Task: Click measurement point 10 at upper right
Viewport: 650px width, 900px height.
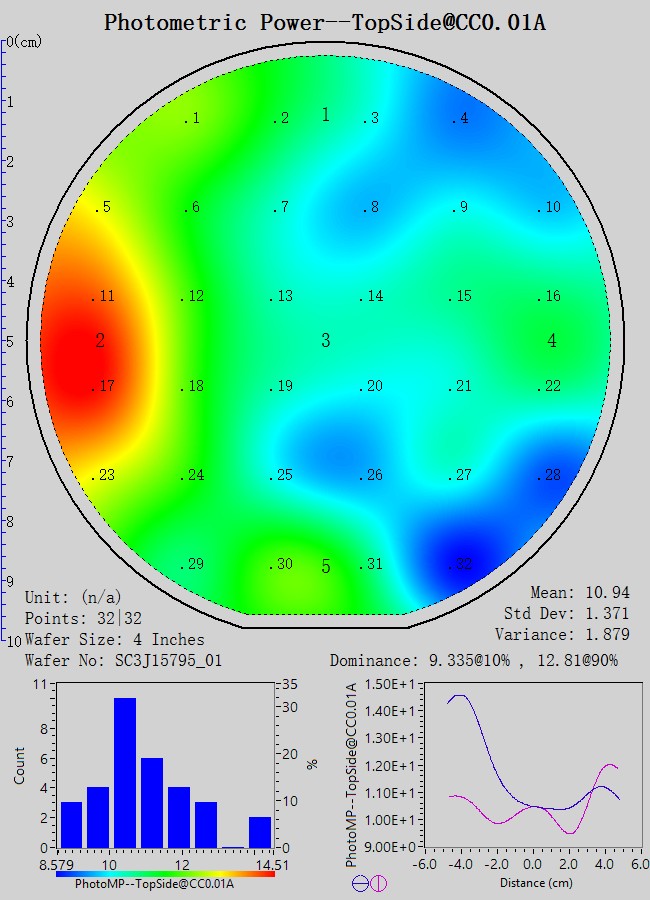Action: tap(549, 207)
